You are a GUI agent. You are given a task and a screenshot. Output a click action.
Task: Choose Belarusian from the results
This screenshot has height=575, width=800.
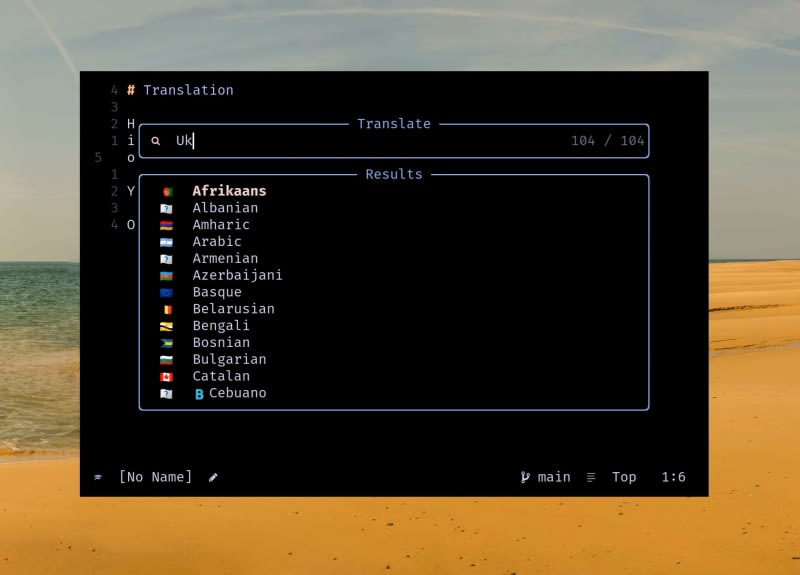pyautogui.click(x=233, y=309)
